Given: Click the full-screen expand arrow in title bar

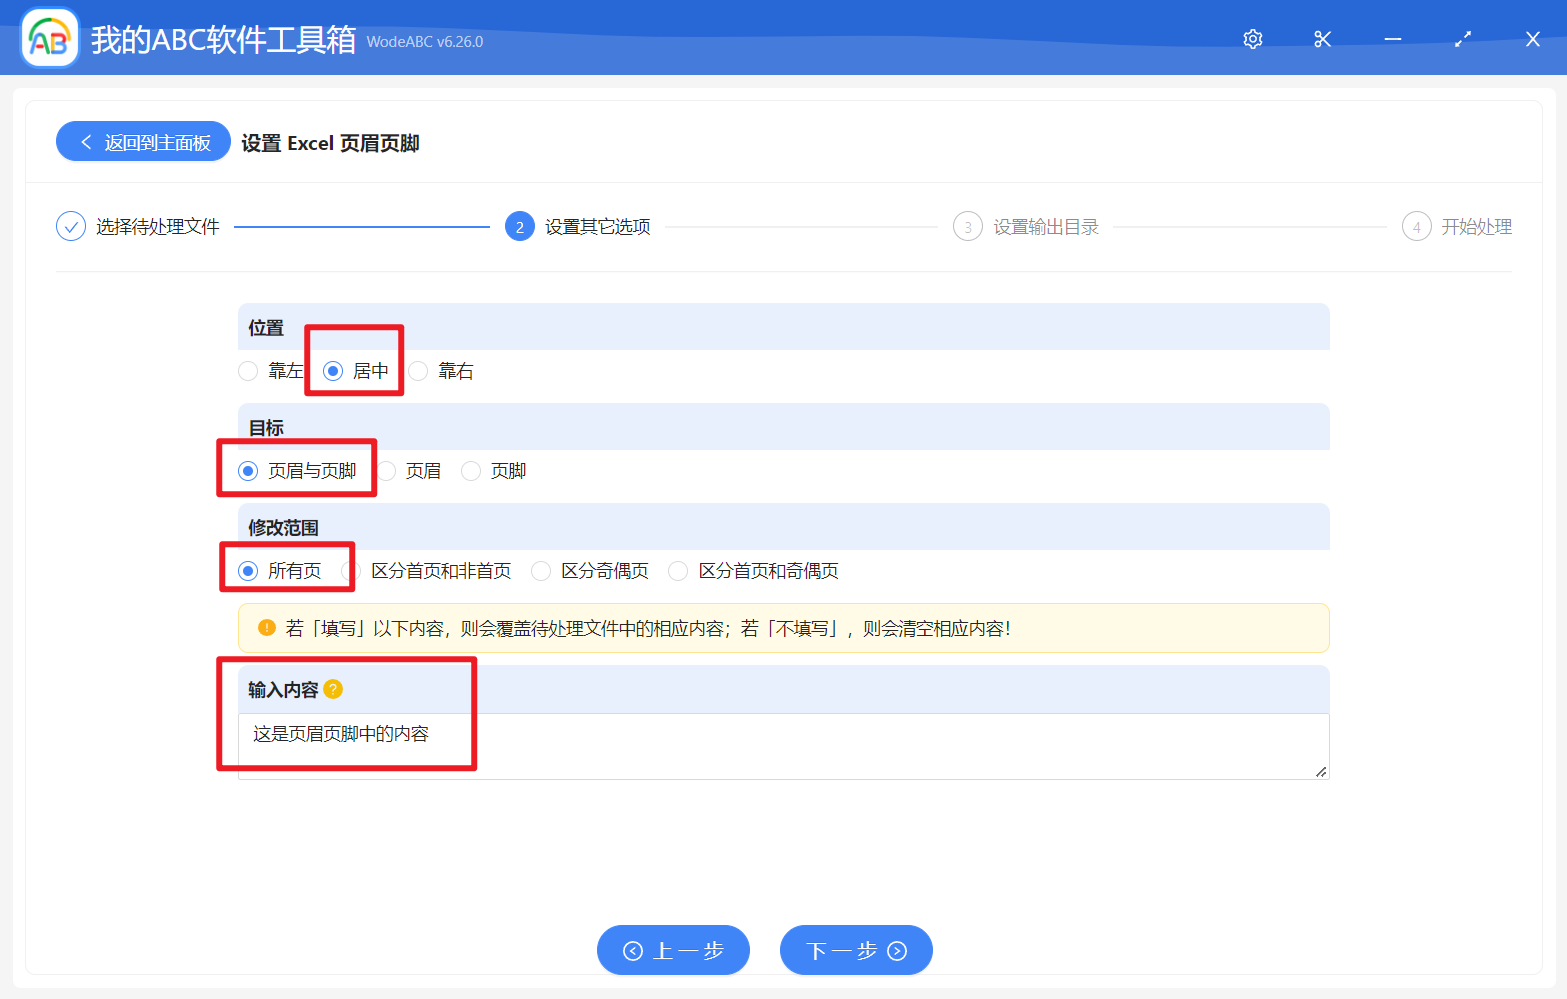Looking at the screenshot, I should click(x=1462, y=38).
